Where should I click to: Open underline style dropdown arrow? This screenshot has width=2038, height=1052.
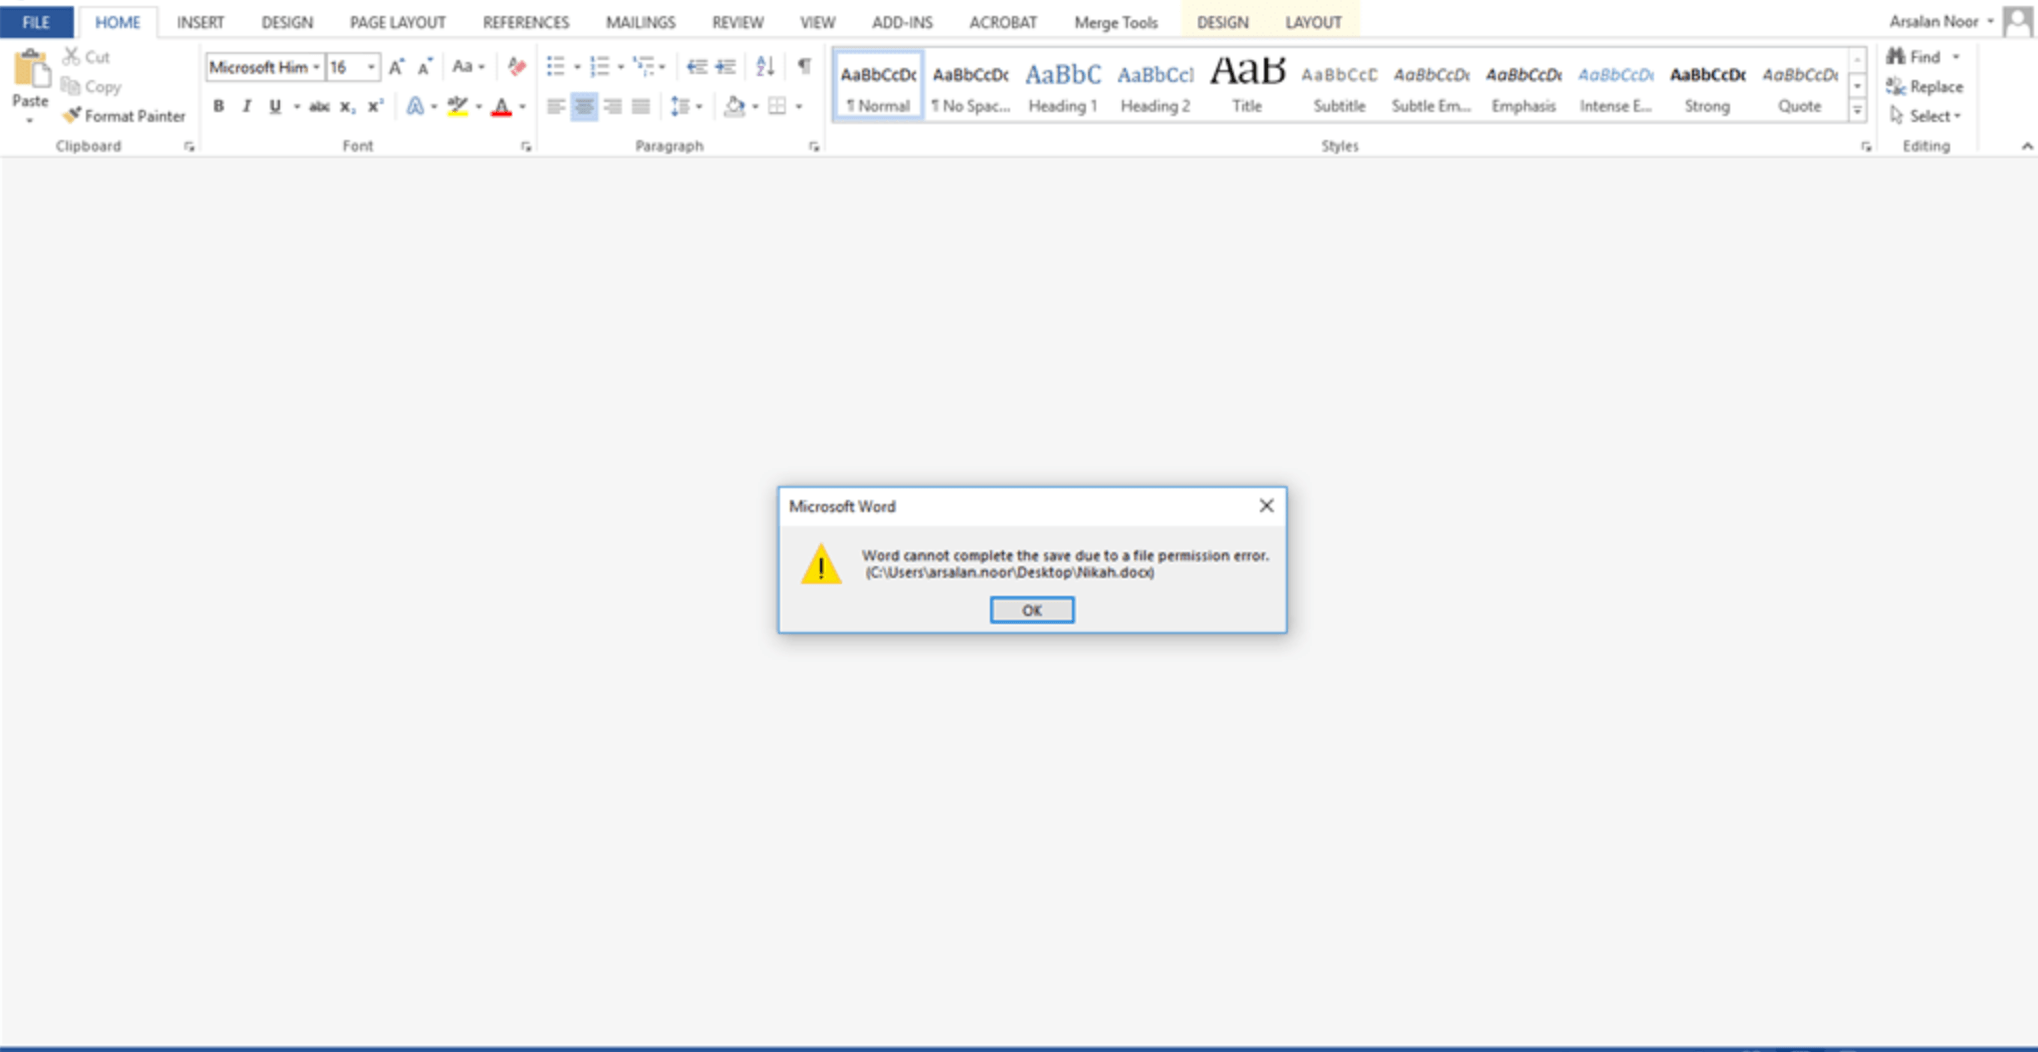pyautogui.click(x=296, y=106)
